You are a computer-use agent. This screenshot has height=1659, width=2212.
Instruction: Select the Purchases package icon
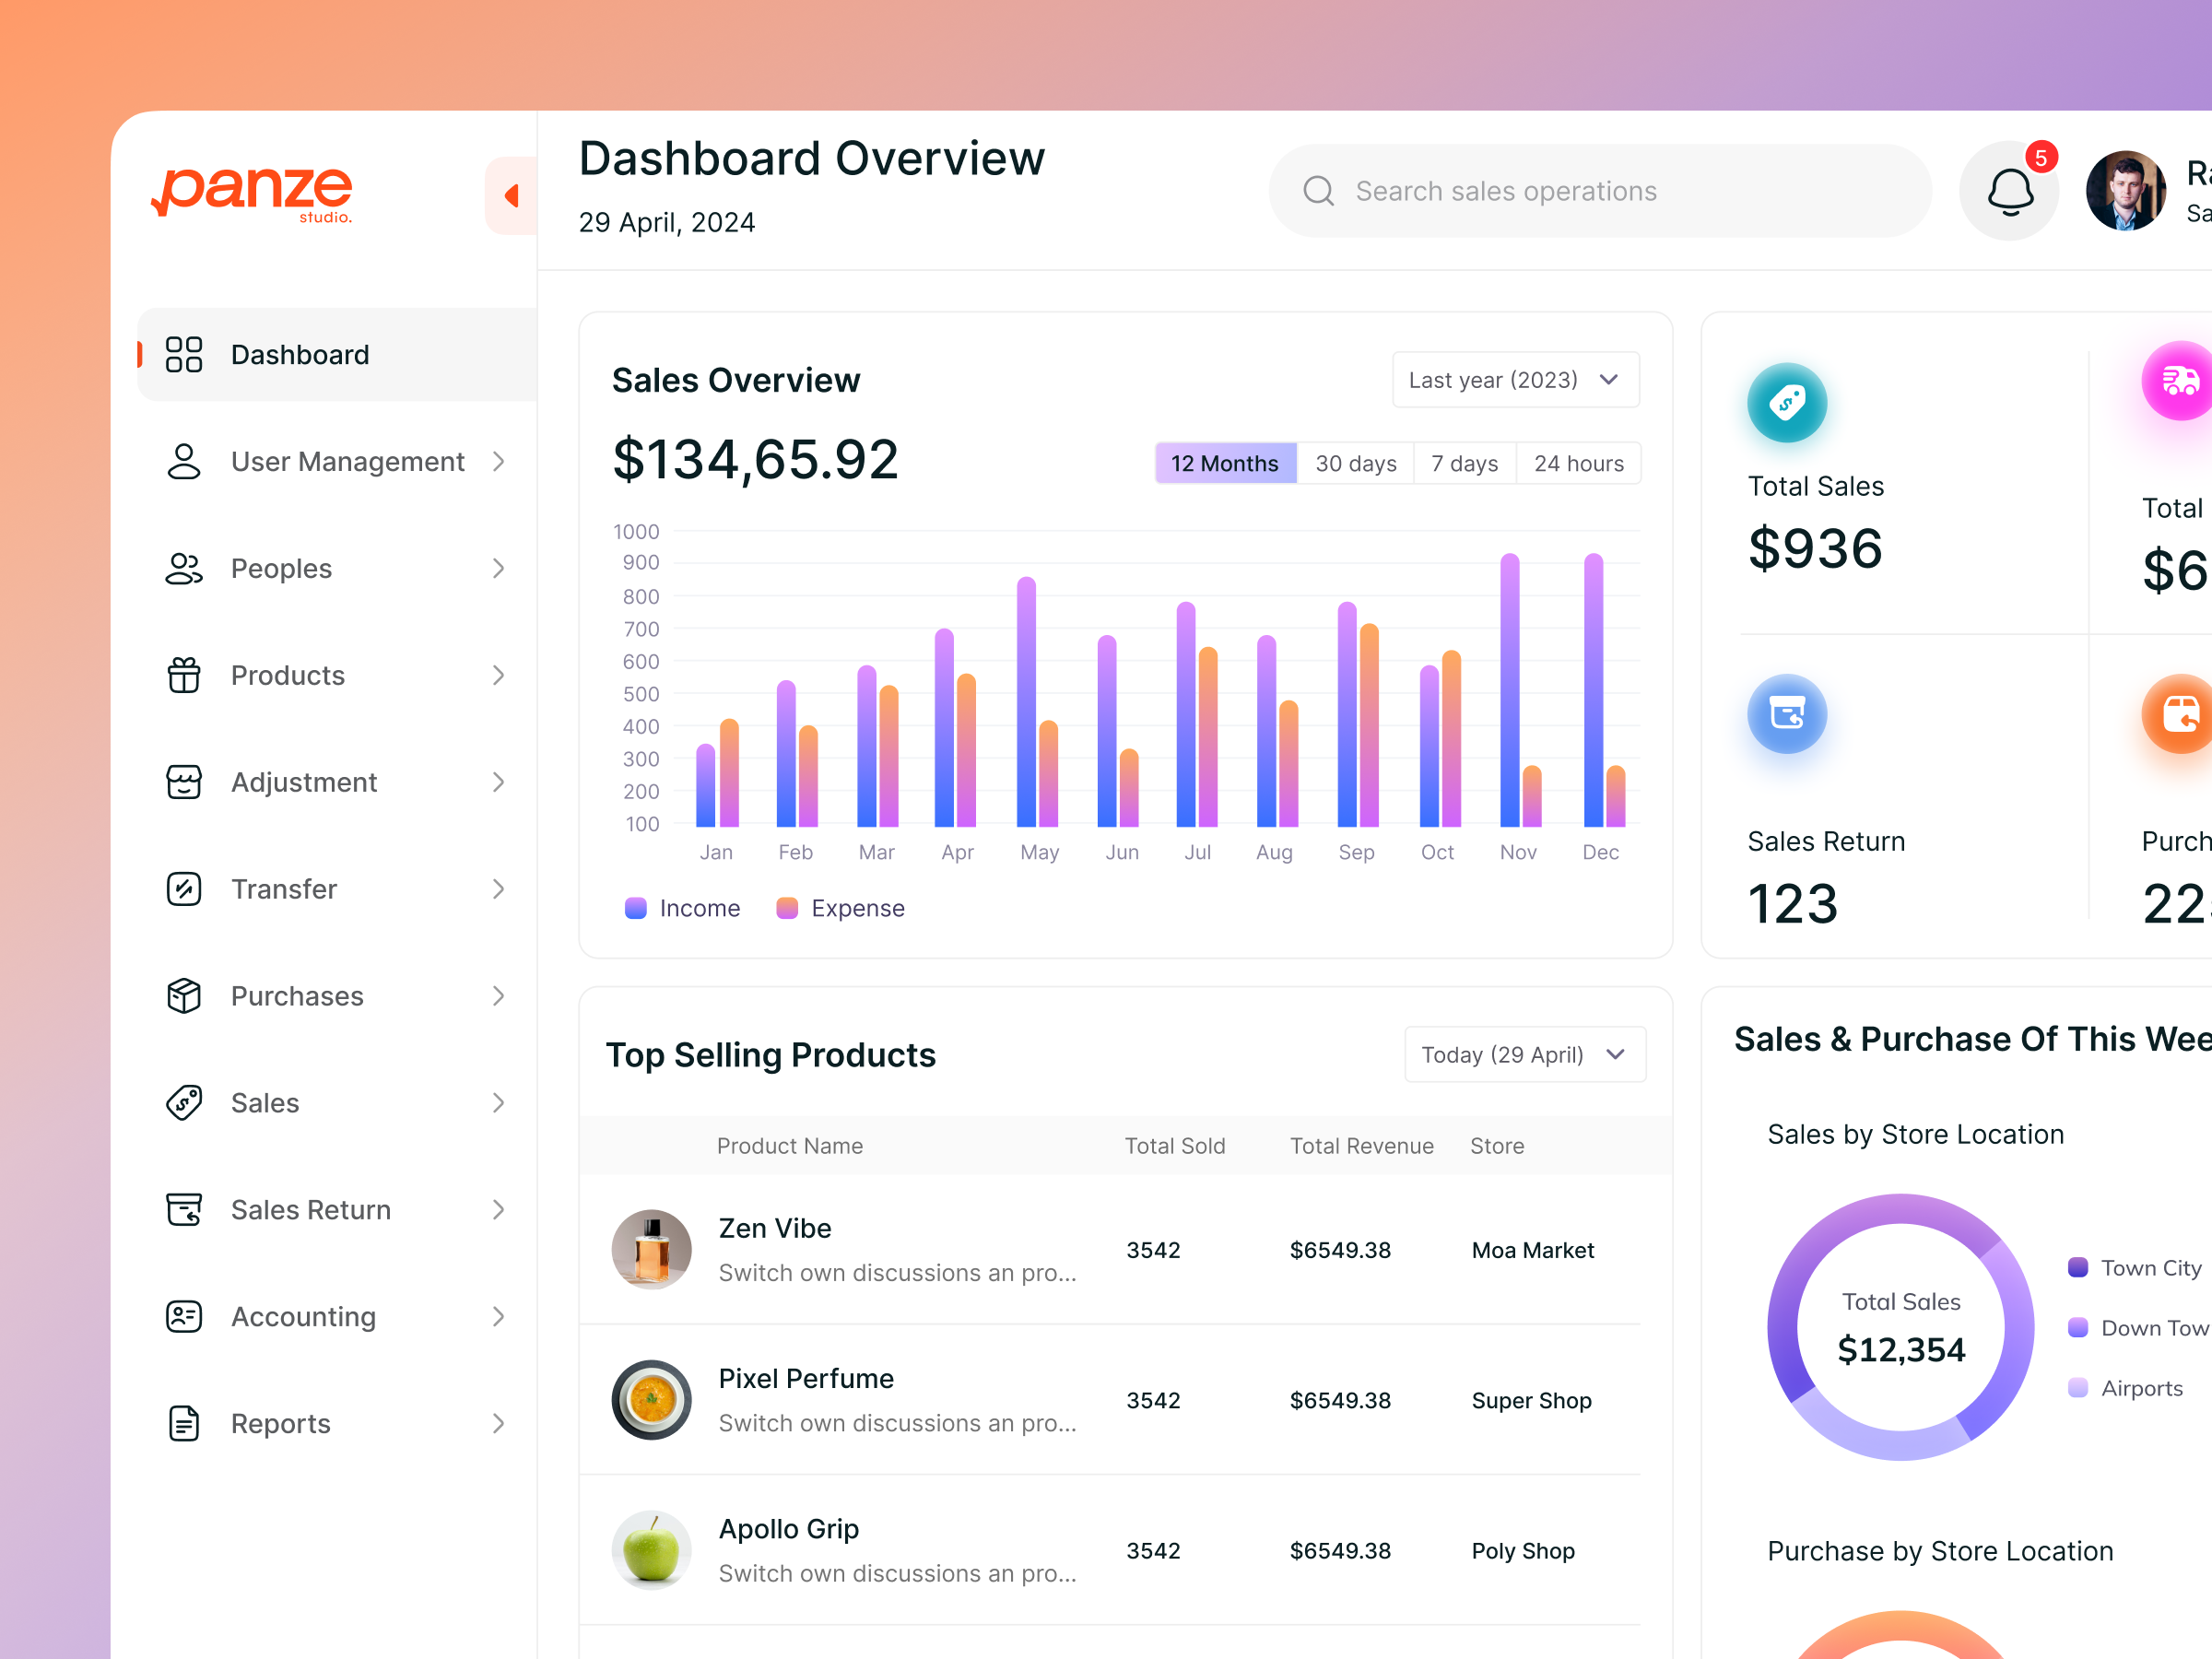coord(183,995)
